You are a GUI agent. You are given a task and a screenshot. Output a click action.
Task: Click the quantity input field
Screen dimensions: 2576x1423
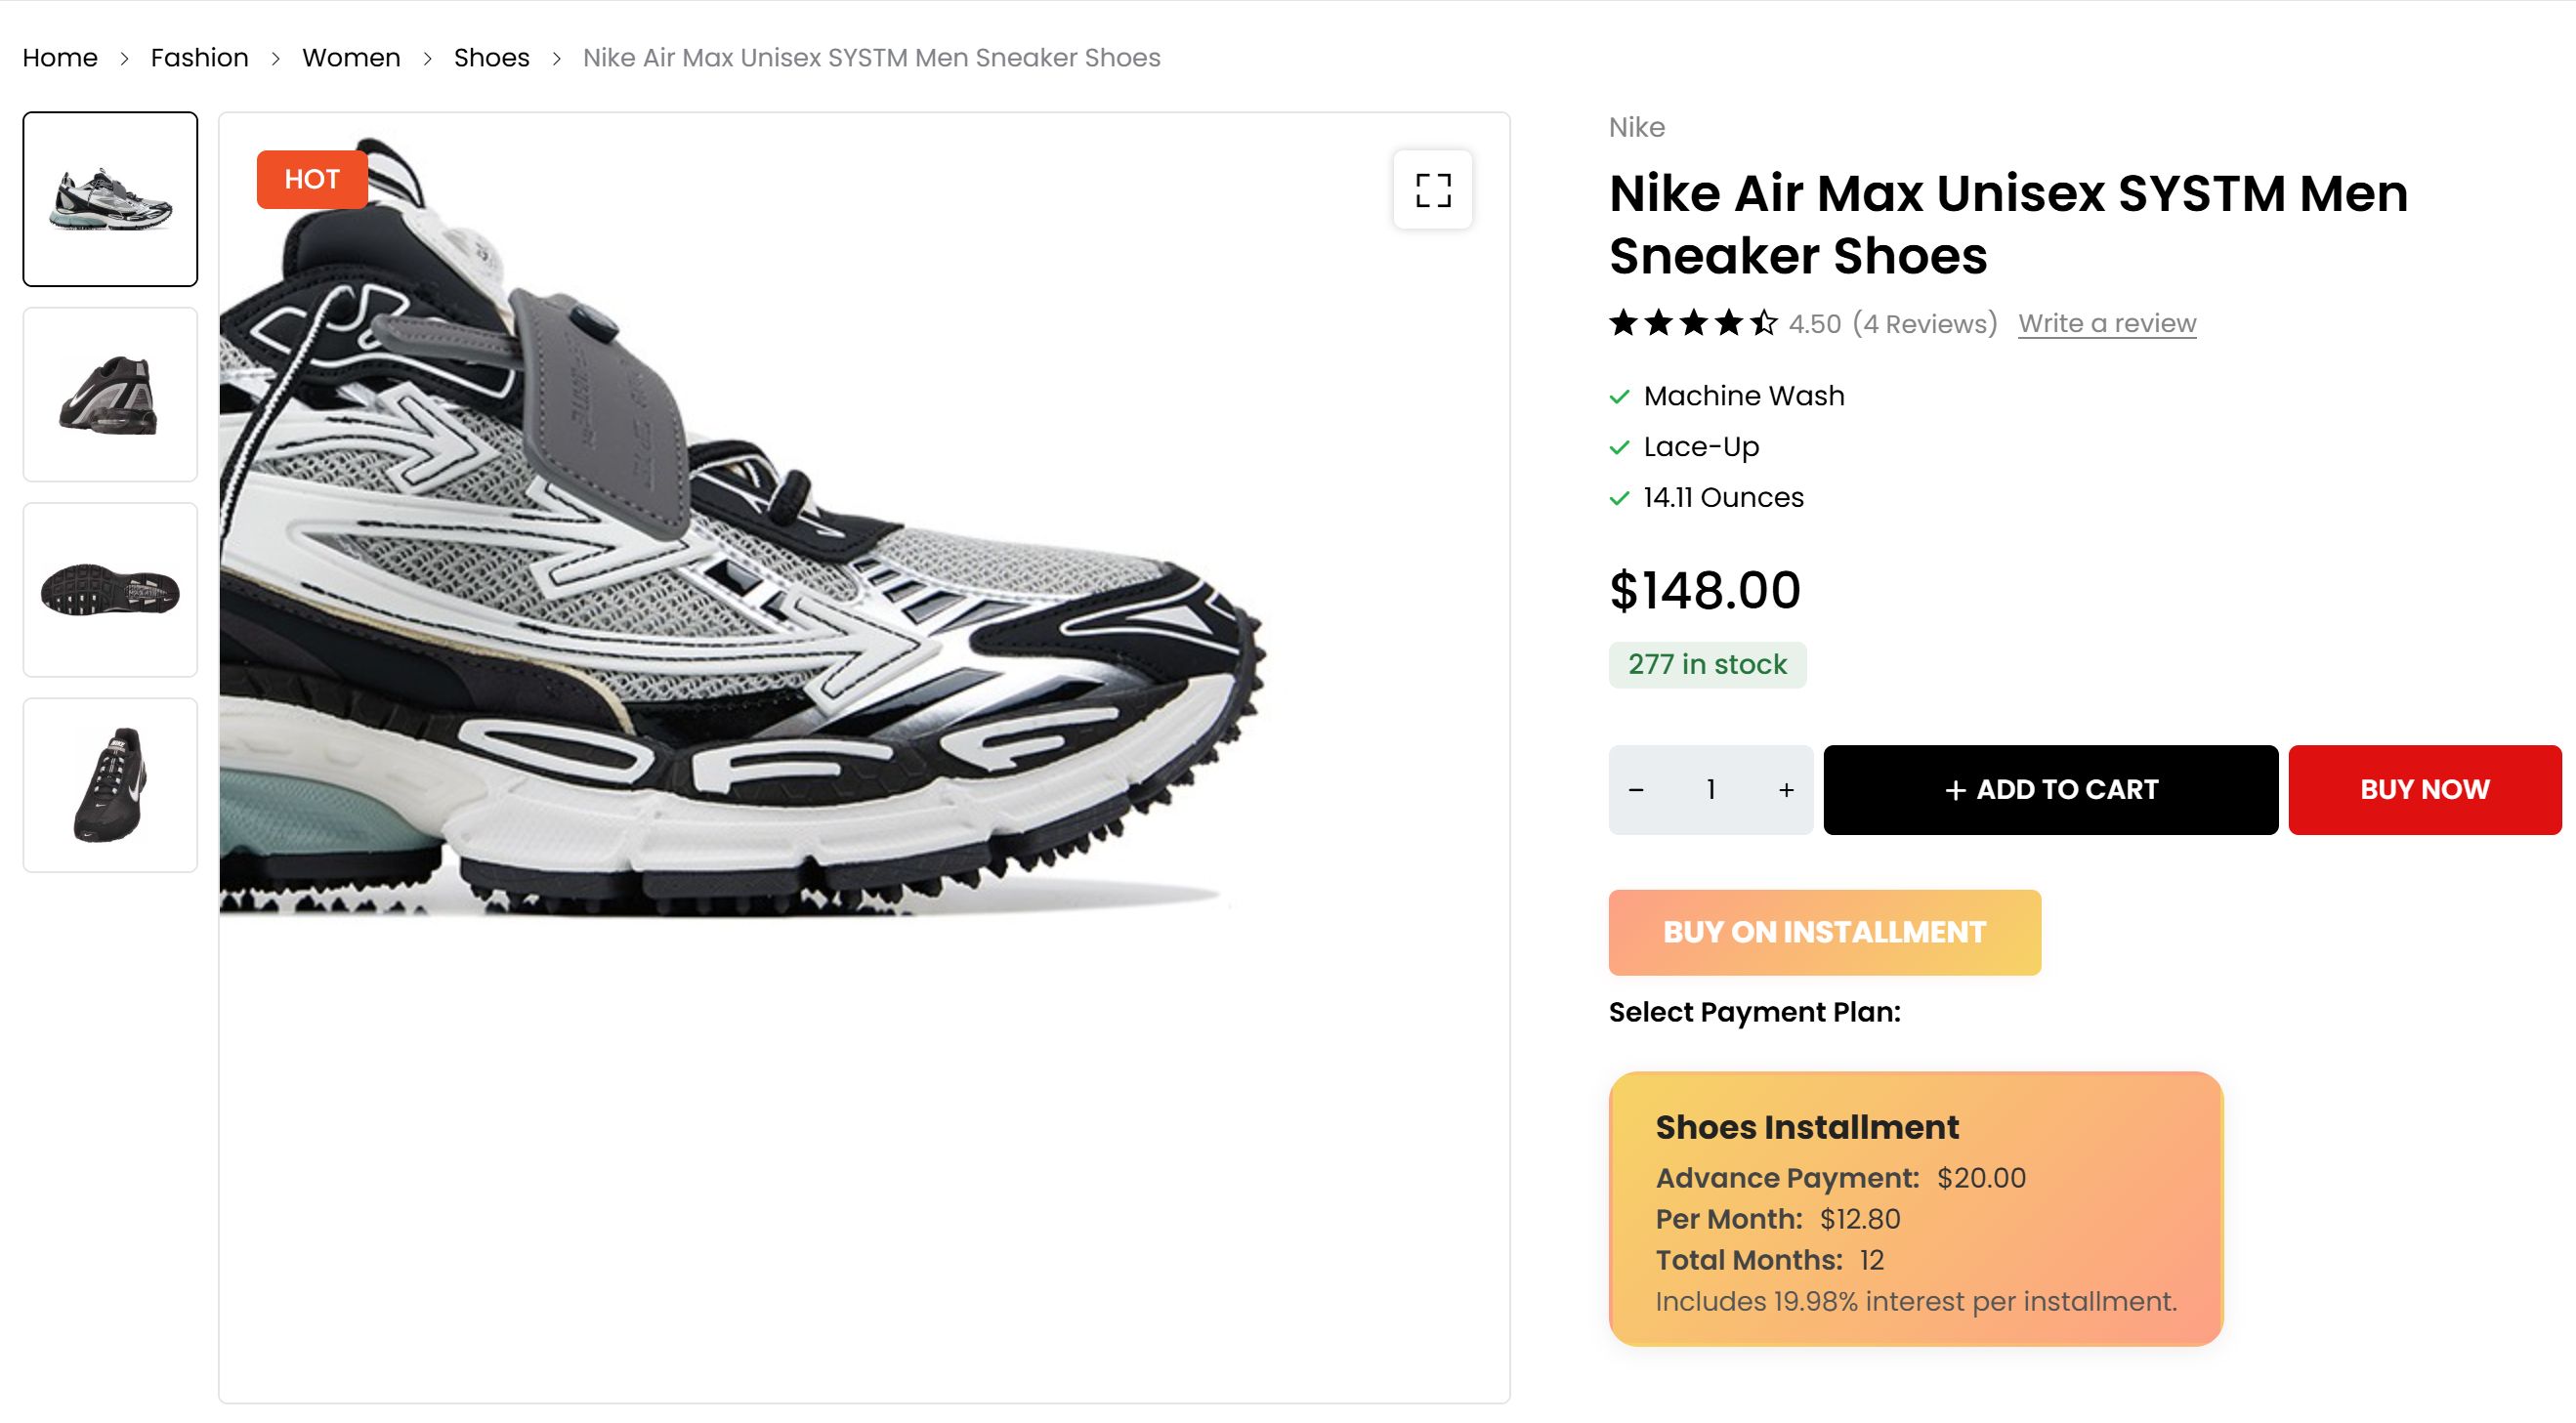coord(1711,790)
